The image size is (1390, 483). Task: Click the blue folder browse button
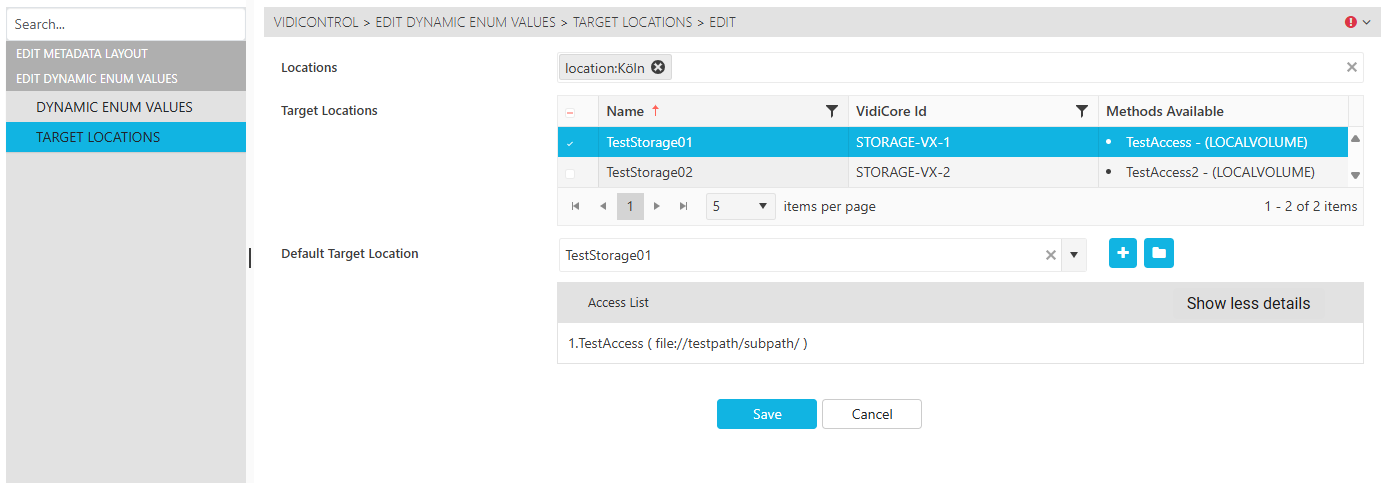1158,254
